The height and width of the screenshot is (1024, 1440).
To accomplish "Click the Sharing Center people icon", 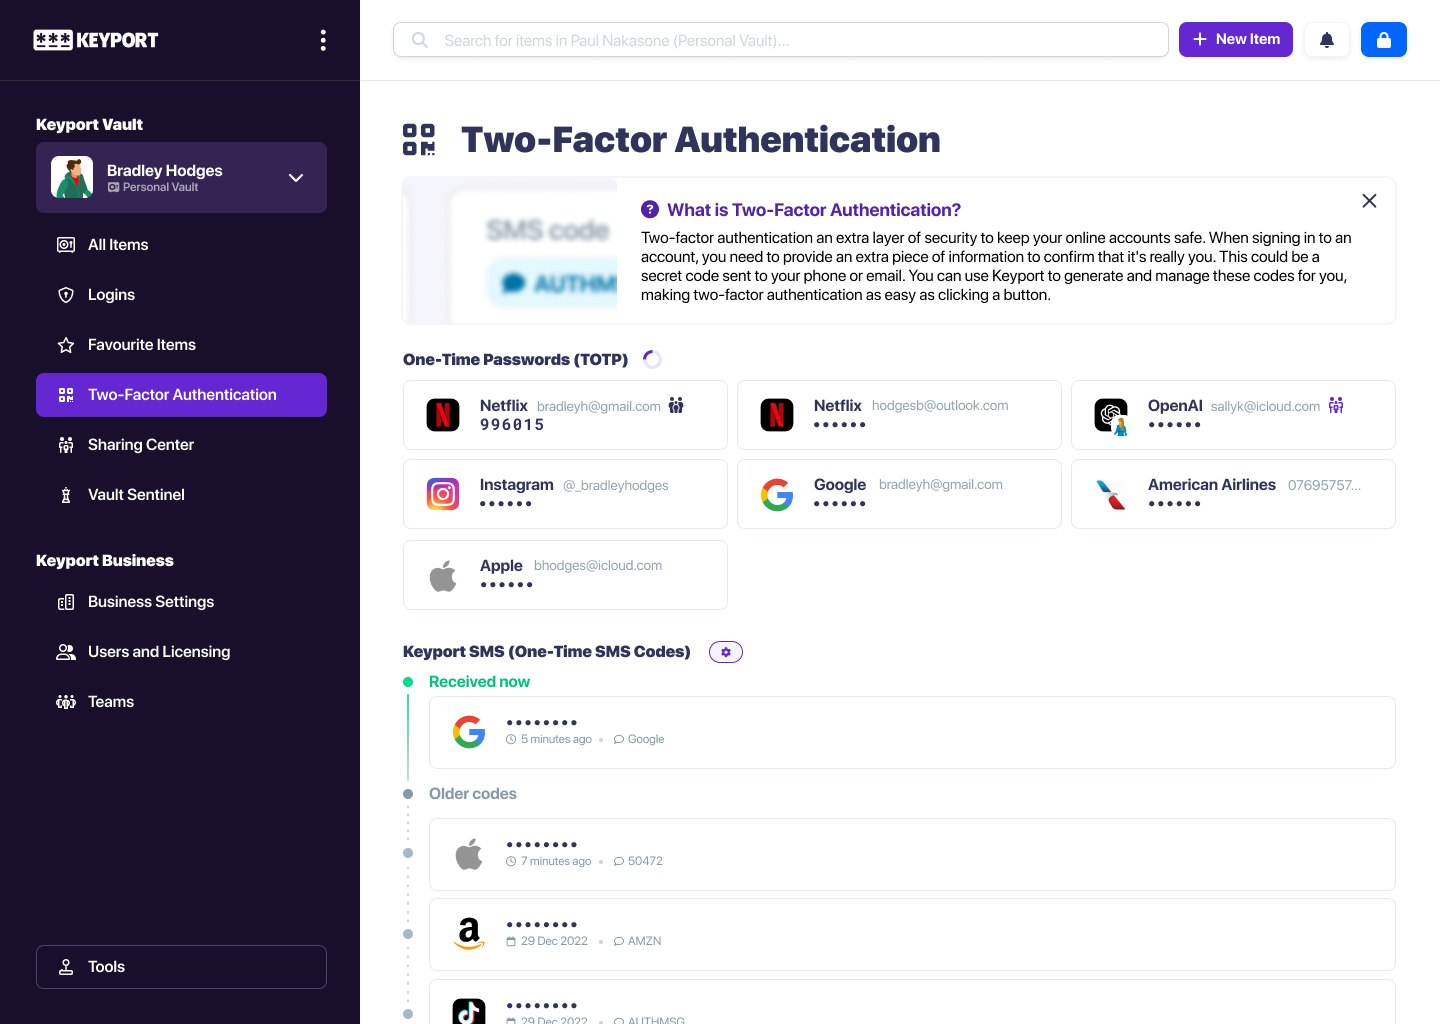I will coord(66,445).
